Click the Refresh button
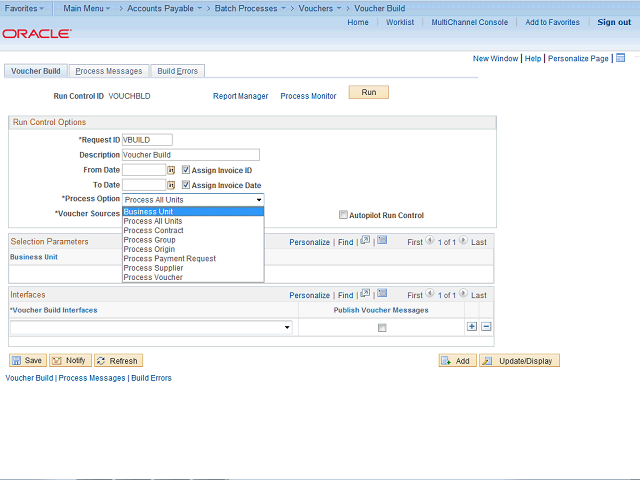Screen dimensions: 640x480 118,360
